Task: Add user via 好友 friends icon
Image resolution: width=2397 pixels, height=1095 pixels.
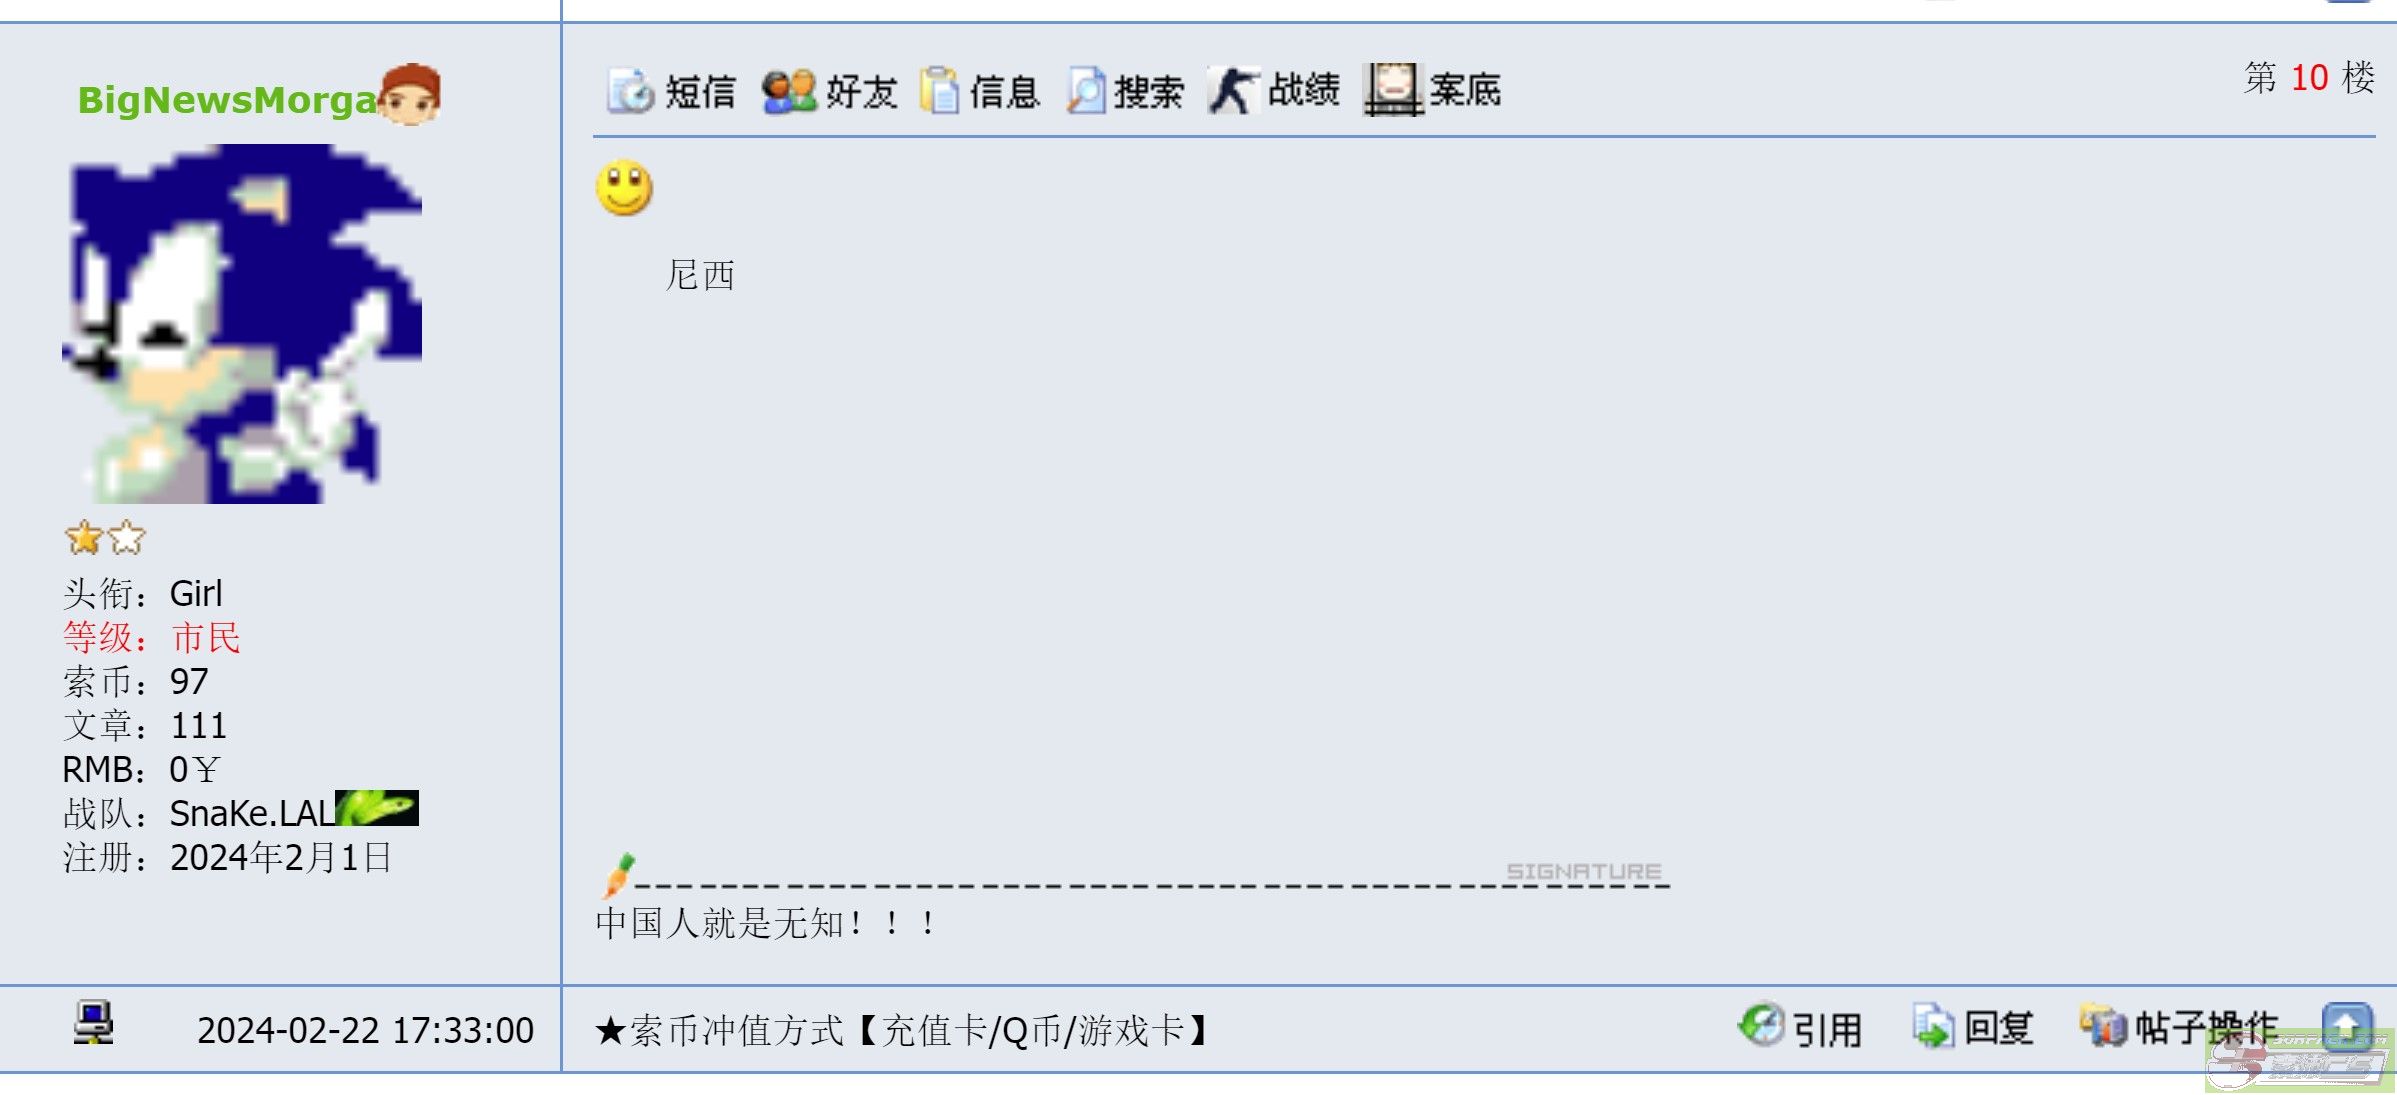Action: tap(789, 91)
